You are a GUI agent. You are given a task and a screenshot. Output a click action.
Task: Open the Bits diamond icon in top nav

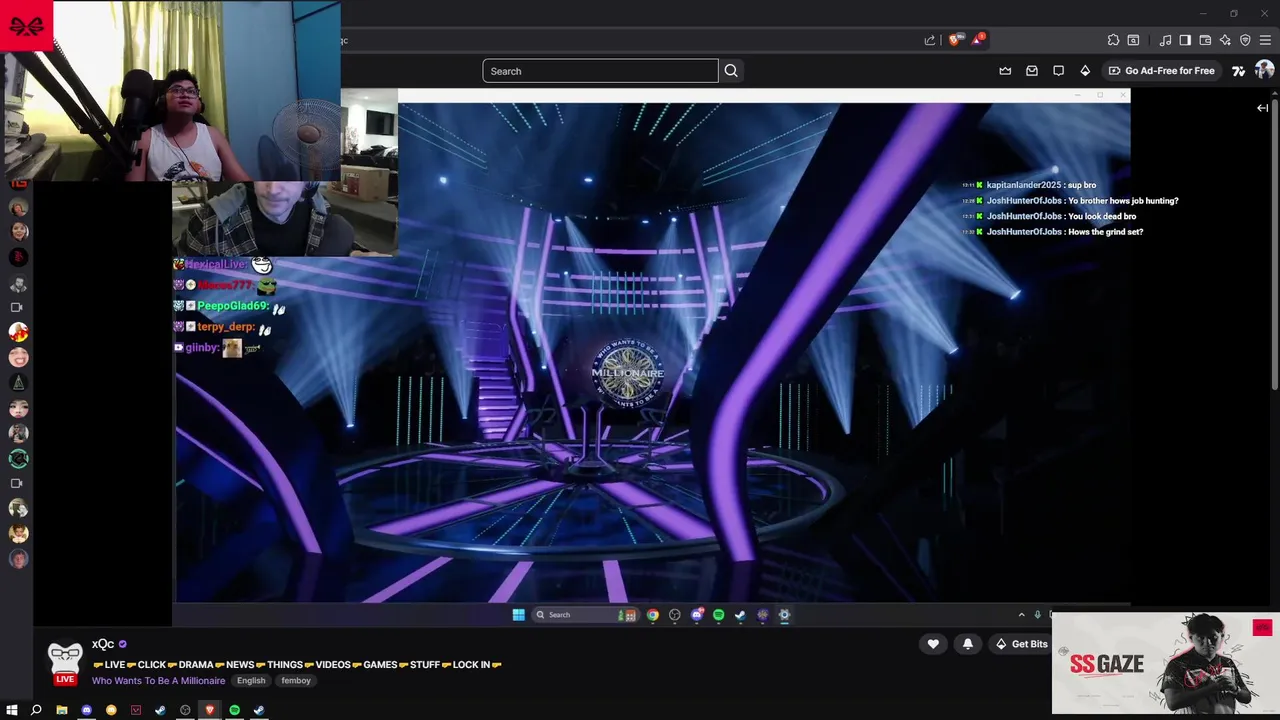point(1085,71)
